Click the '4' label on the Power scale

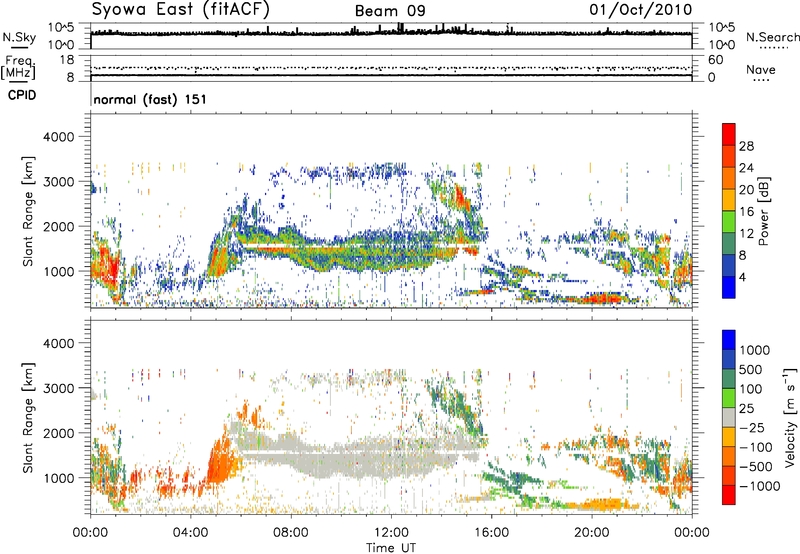pyautogui.click(x=742, y=277)
